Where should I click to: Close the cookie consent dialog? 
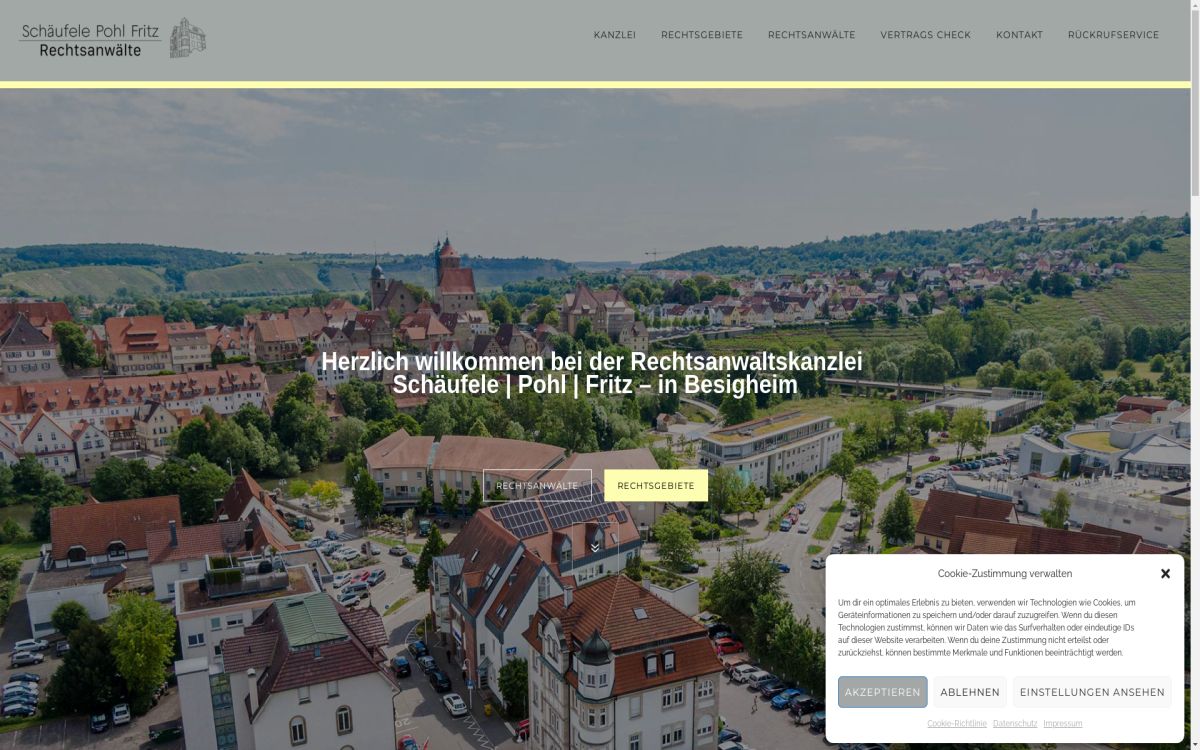pos(1165,574)
